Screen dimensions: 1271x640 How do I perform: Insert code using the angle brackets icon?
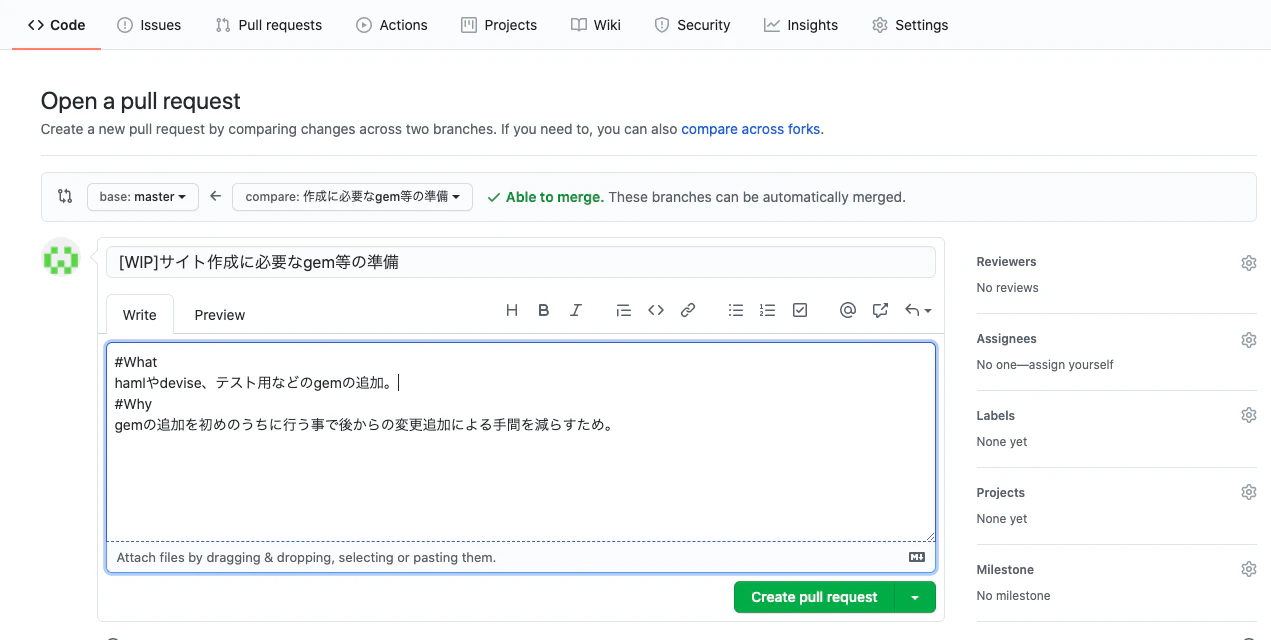click(x=656, y=310)
